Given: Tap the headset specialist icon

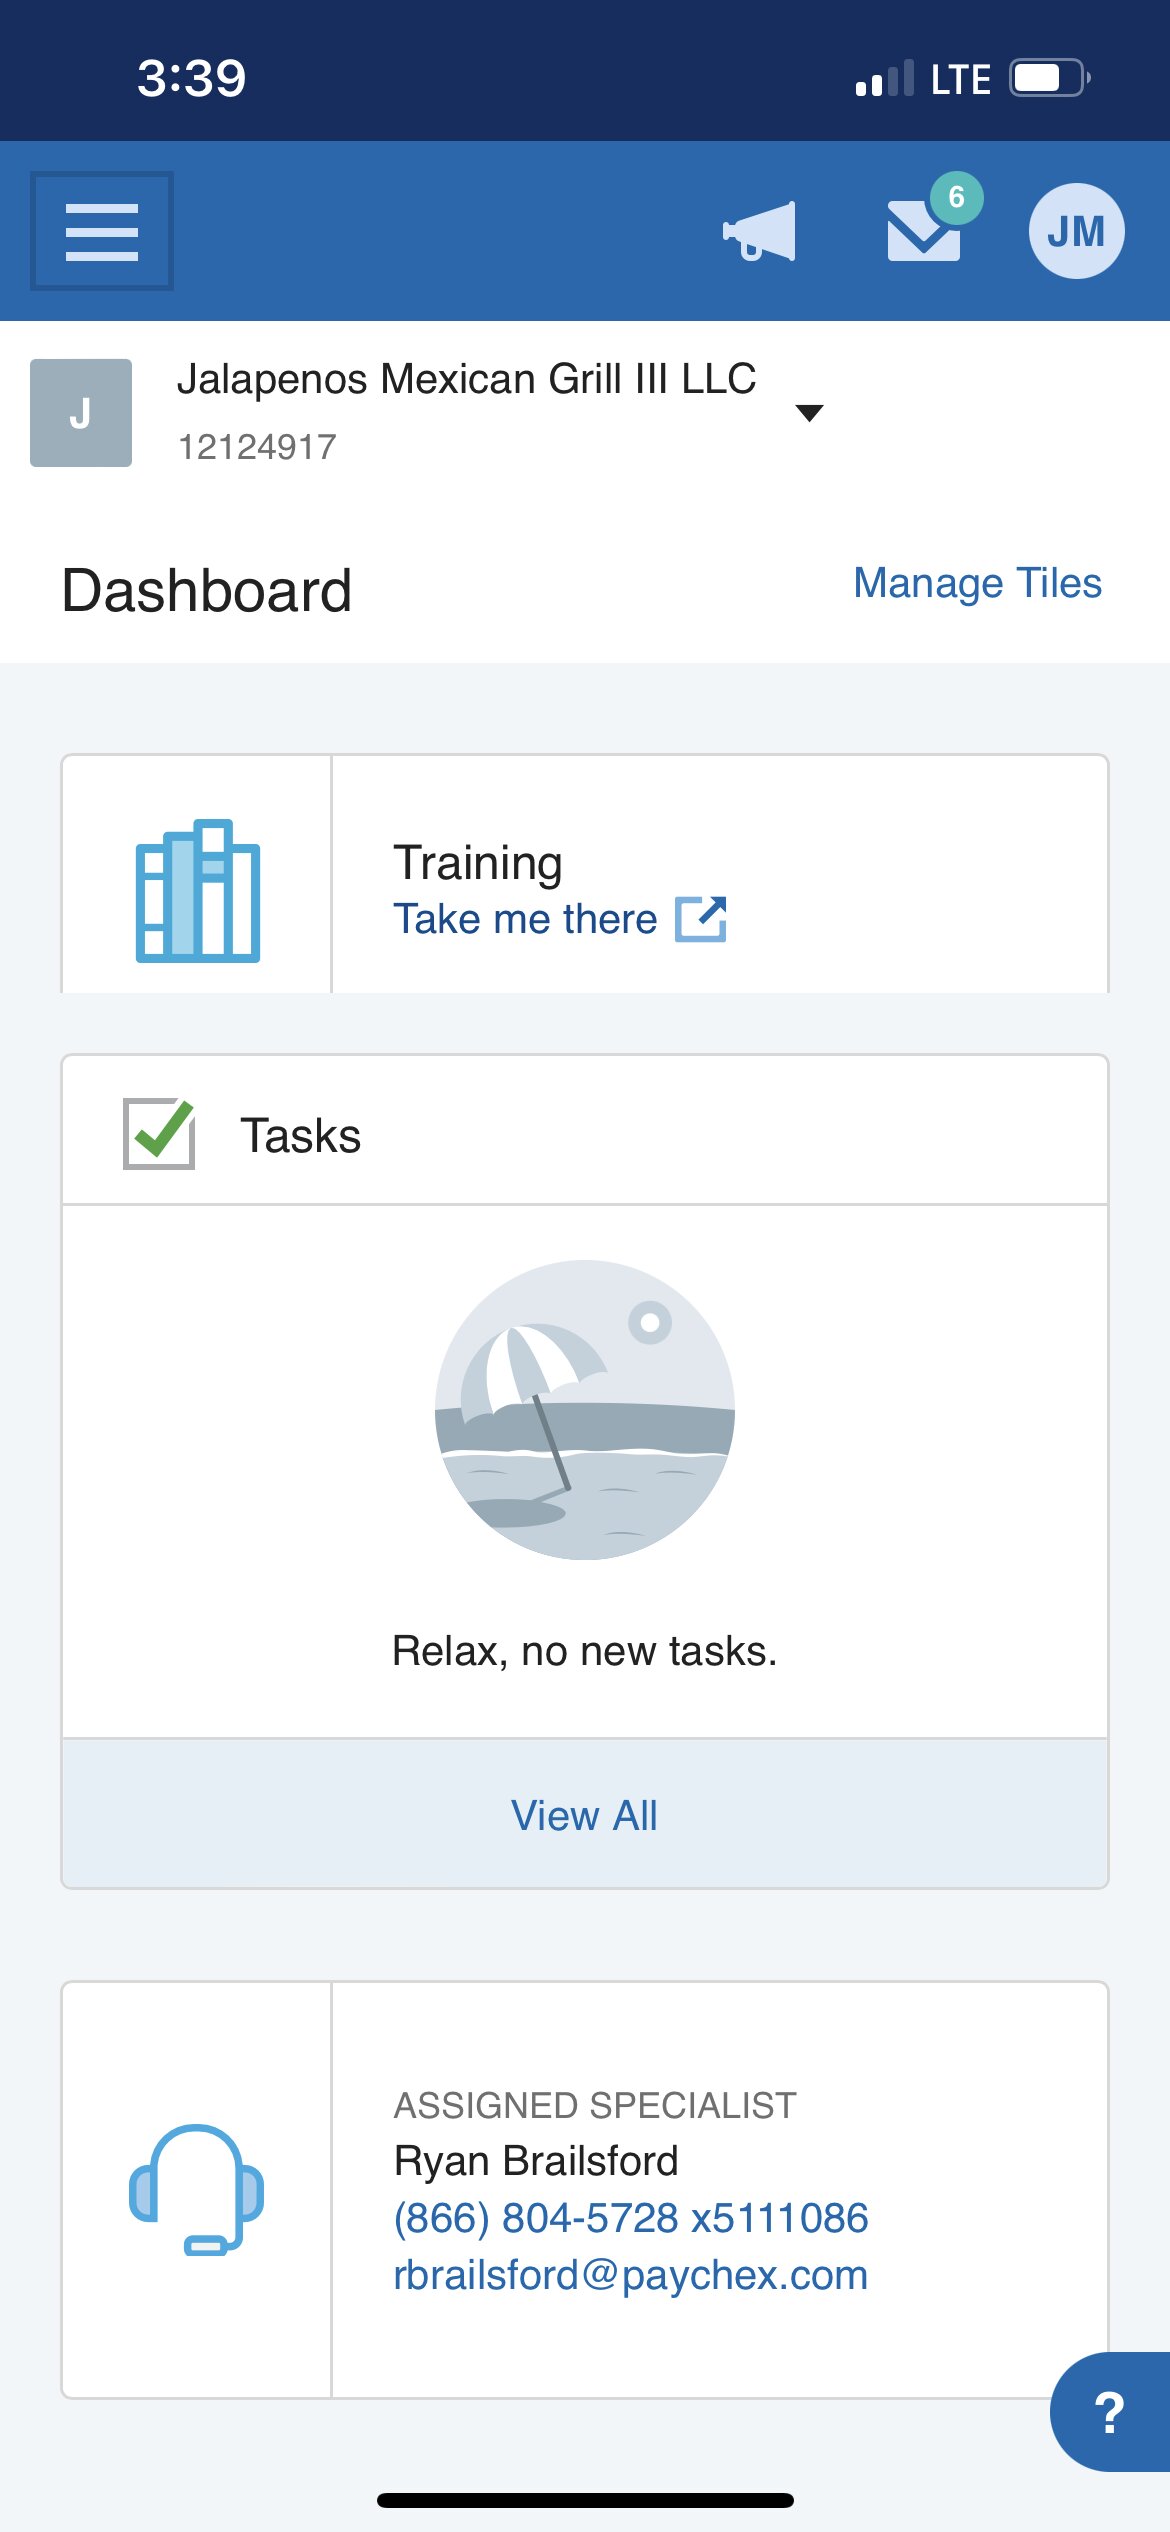Looking at the screenshot, I should click(x=197, y=2189).
